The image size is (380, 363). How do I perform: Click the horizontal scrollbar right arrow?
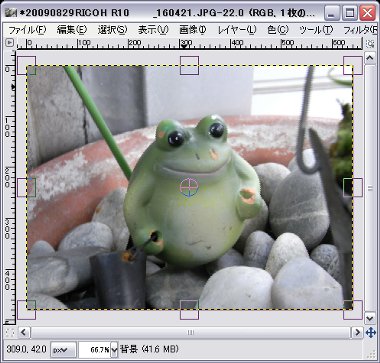pyautogui.click(x=357, y=332)
